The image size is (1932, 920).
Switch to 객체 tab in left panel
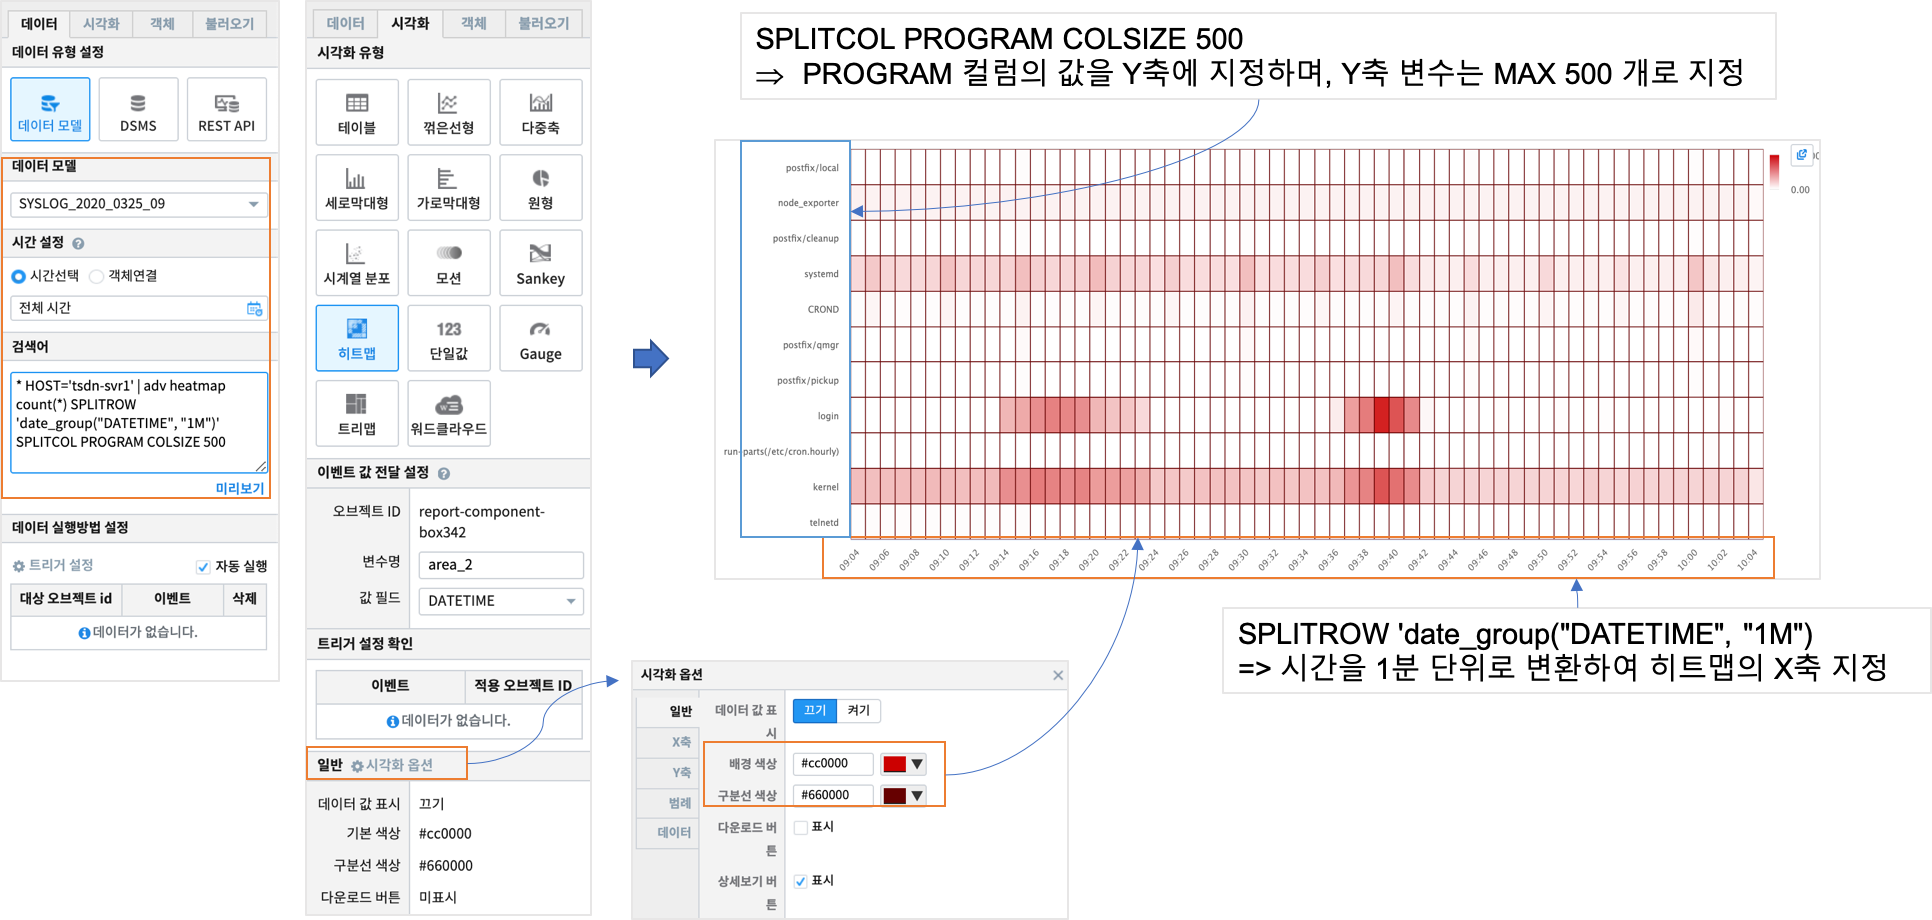[162, 23]
